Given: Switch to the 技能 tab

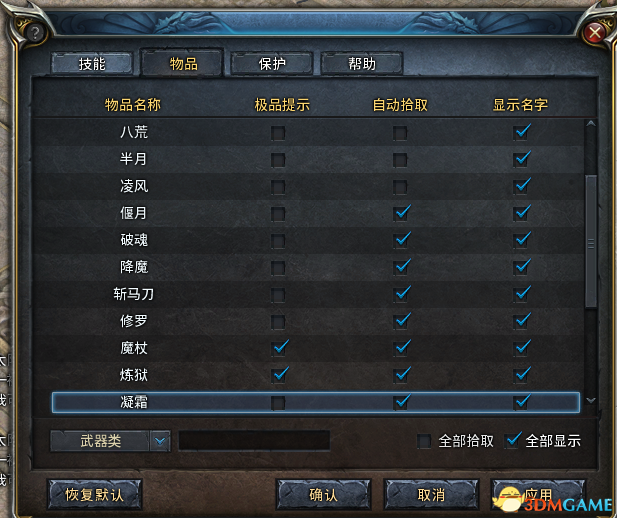Looking at the screenshot, I should (92, 64).
